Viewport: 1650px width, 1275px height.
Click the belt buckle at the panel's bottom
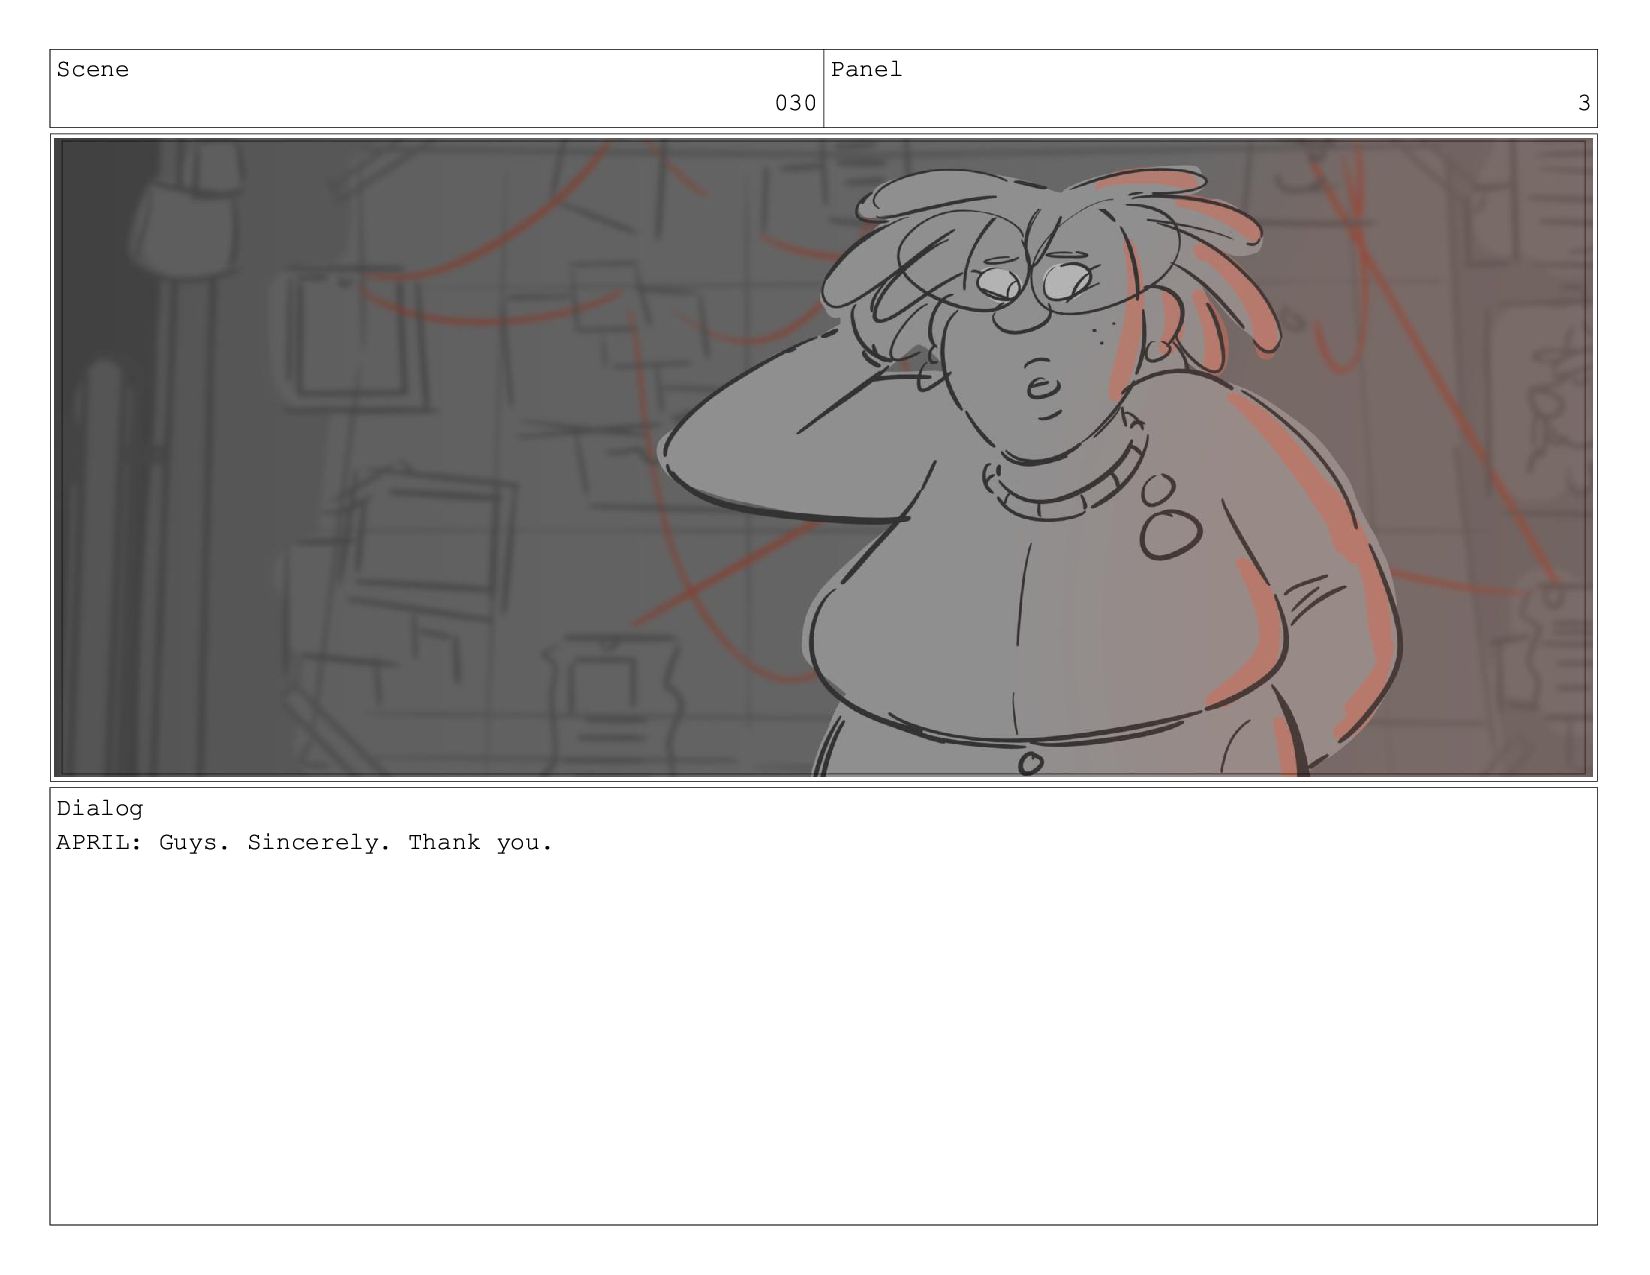[1030, 764]
